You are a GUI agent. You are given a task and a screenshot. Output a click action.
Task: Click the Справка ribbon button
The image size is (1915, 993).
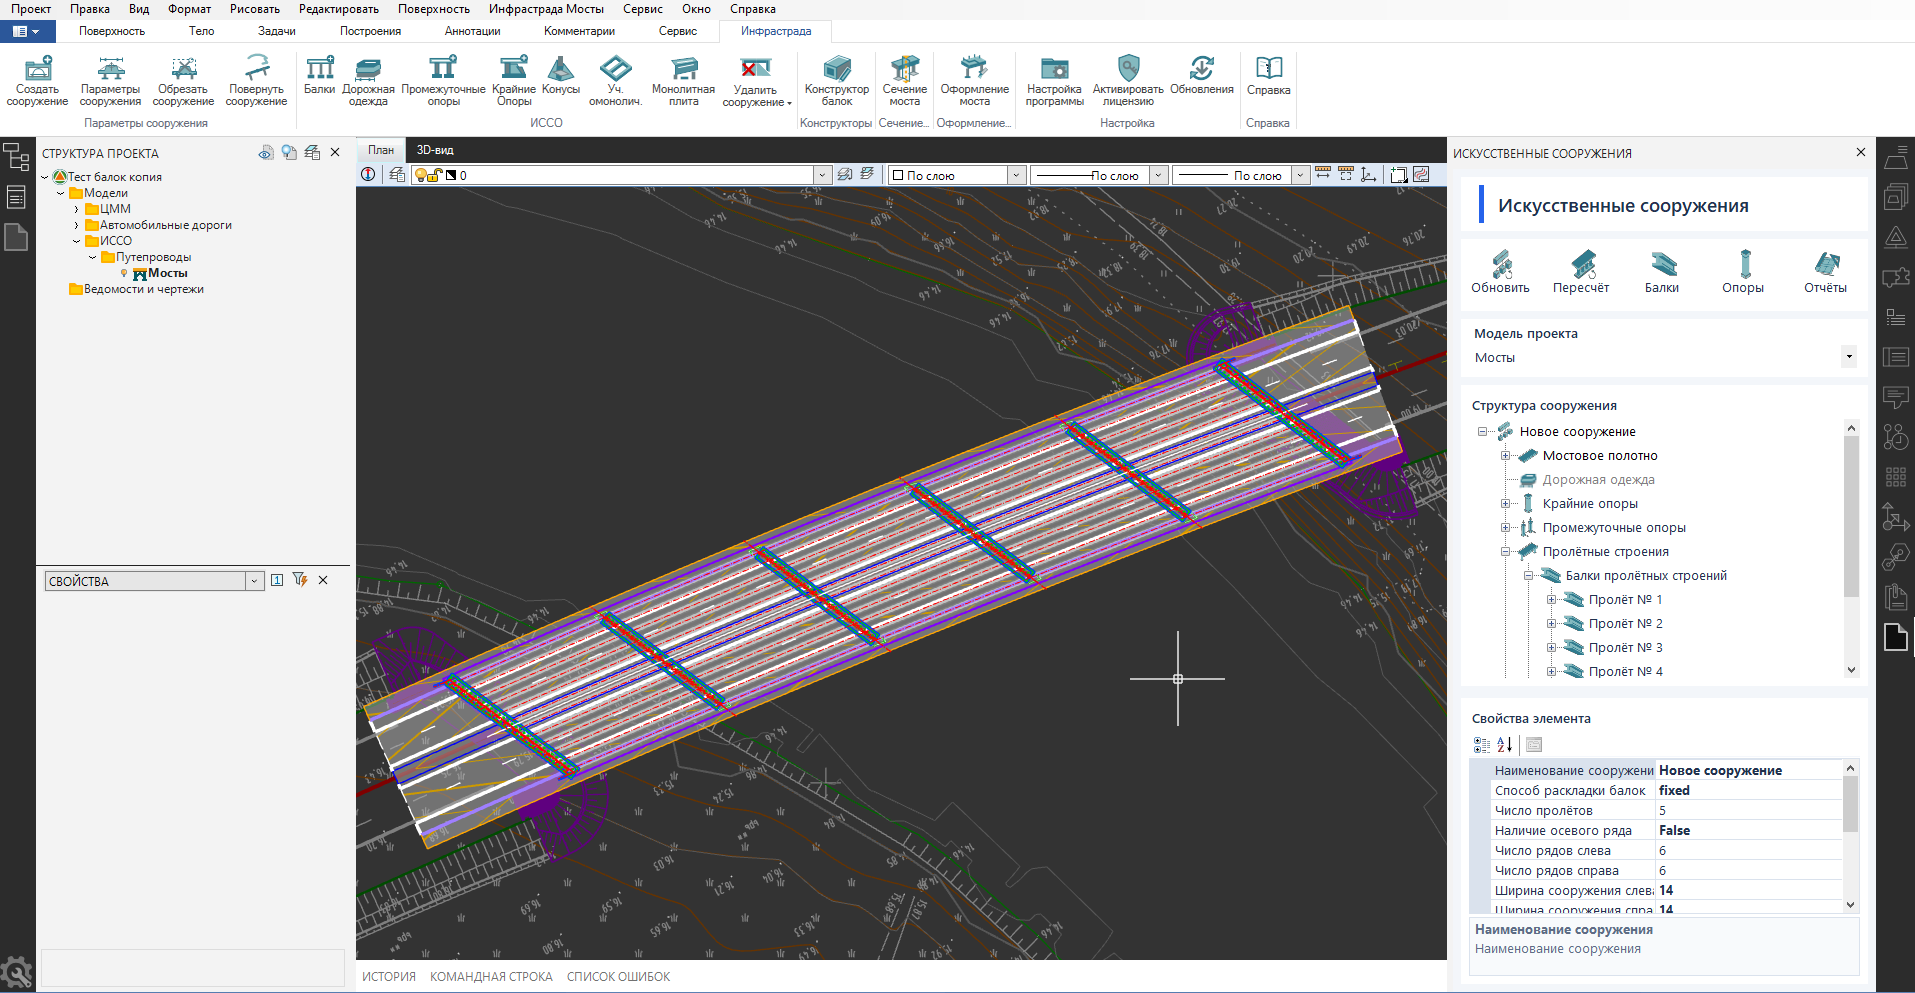pos(1269,76)
